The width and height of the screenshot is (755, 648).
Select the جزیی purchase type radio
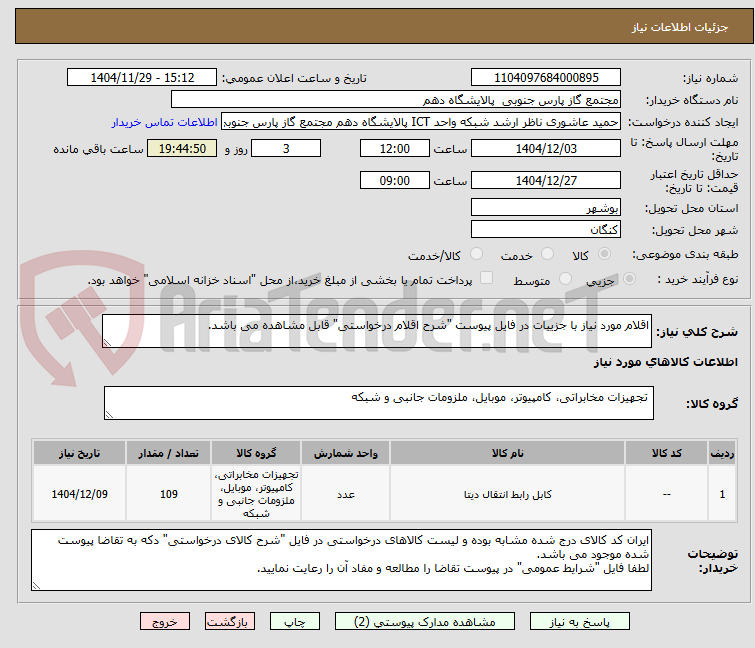(629, 278)
